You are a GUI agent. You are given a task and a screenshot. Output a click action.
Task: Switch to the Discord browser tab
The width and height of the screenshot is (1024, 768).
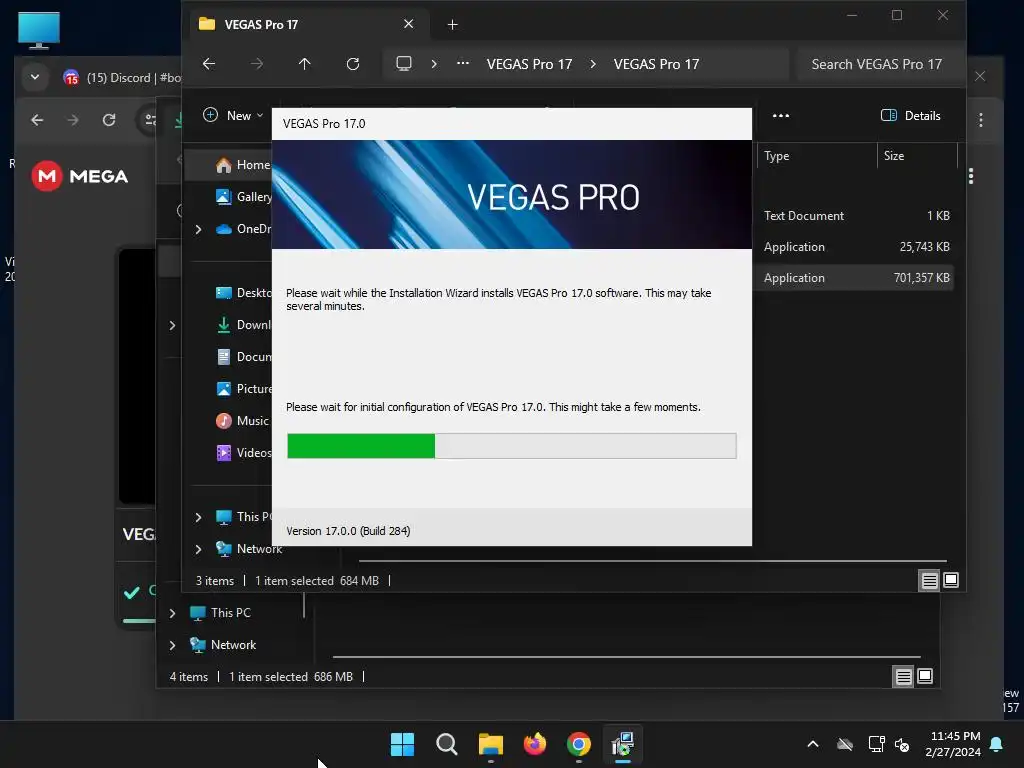point(121,78)
